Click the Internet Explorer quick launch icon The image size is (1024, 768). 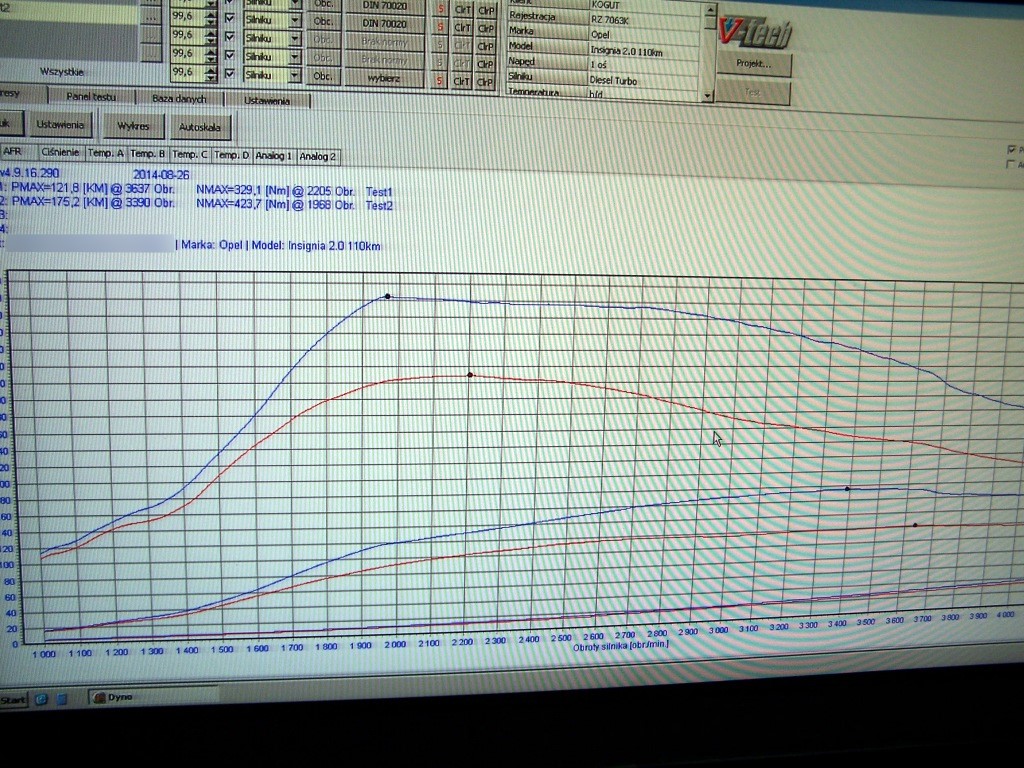tap(43, 698)
